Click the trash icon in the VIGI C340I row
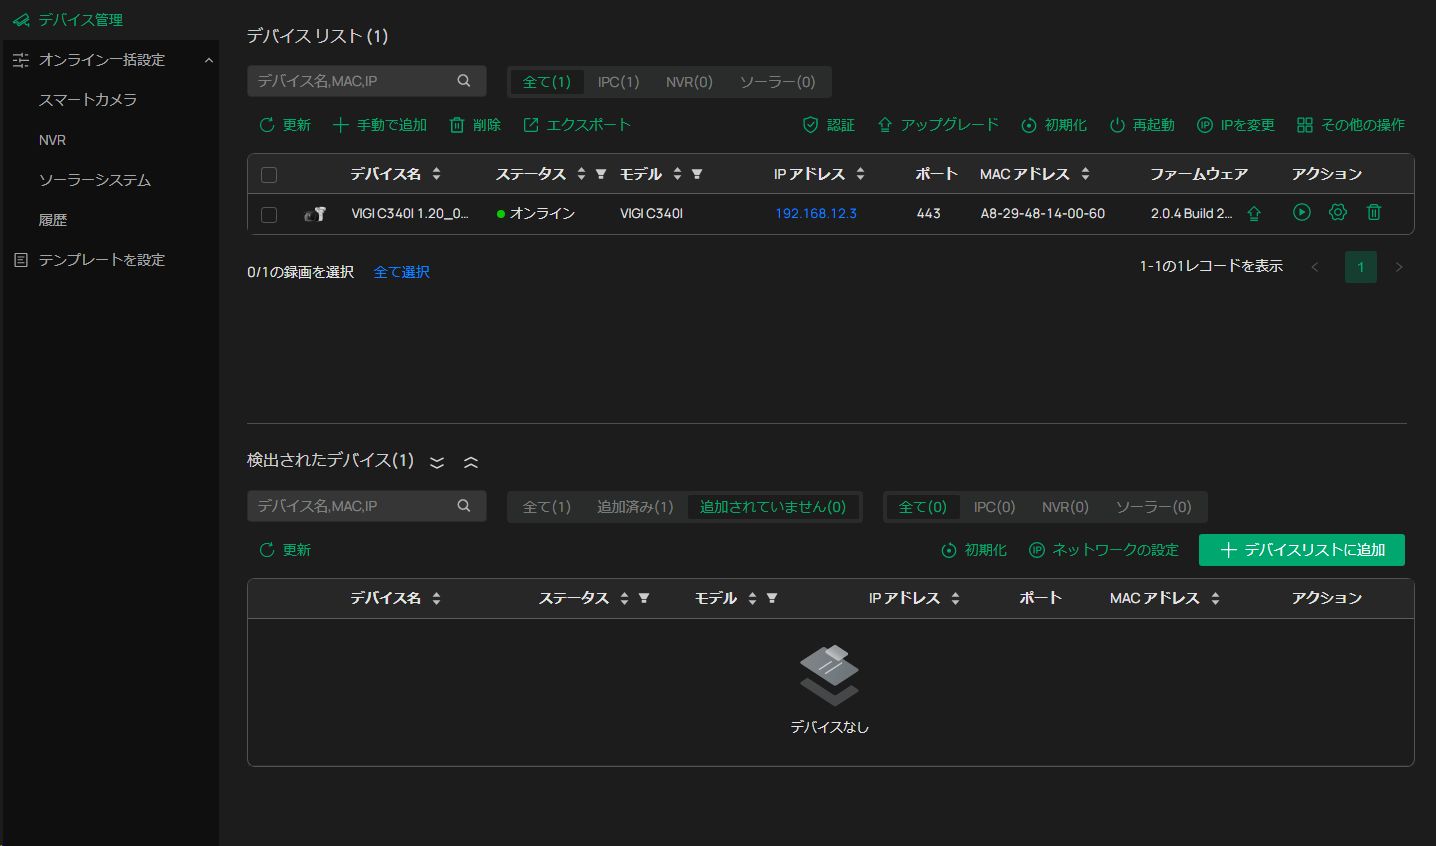 point(1374,212)
